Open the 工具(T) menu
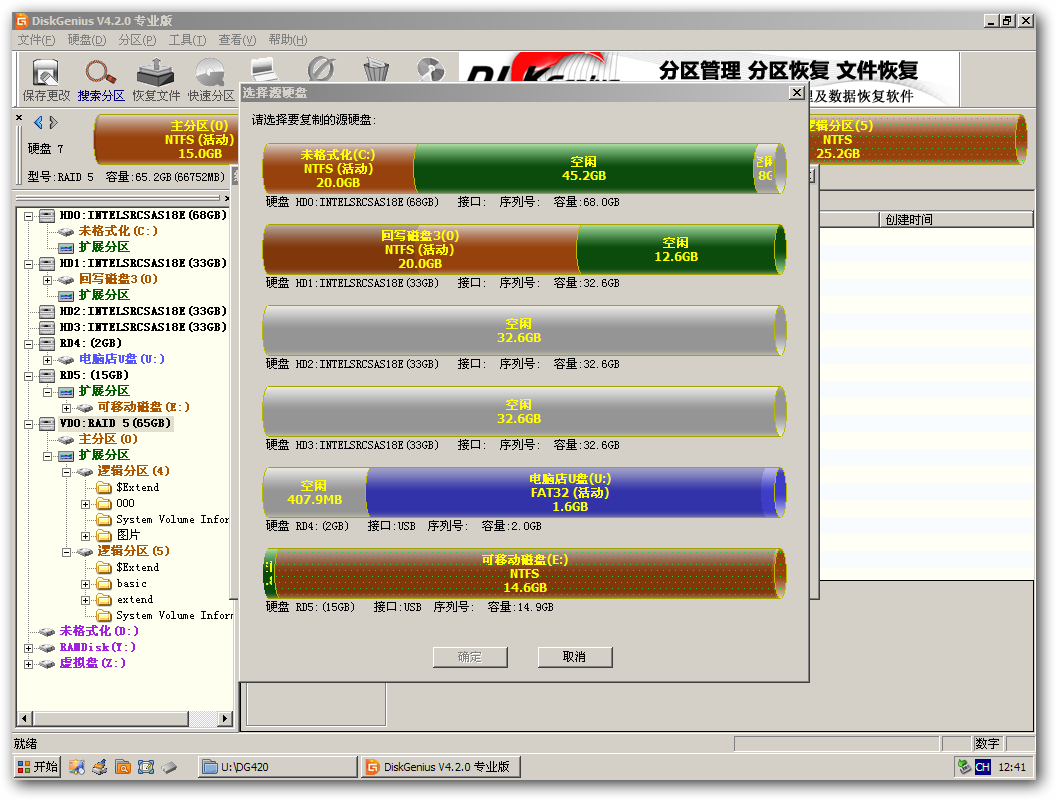 pyautogui.click(x=187, y=40)
